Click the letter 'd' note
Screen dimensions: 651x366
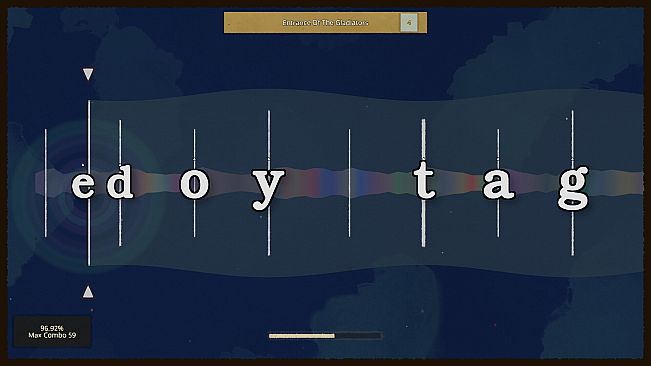120,181
